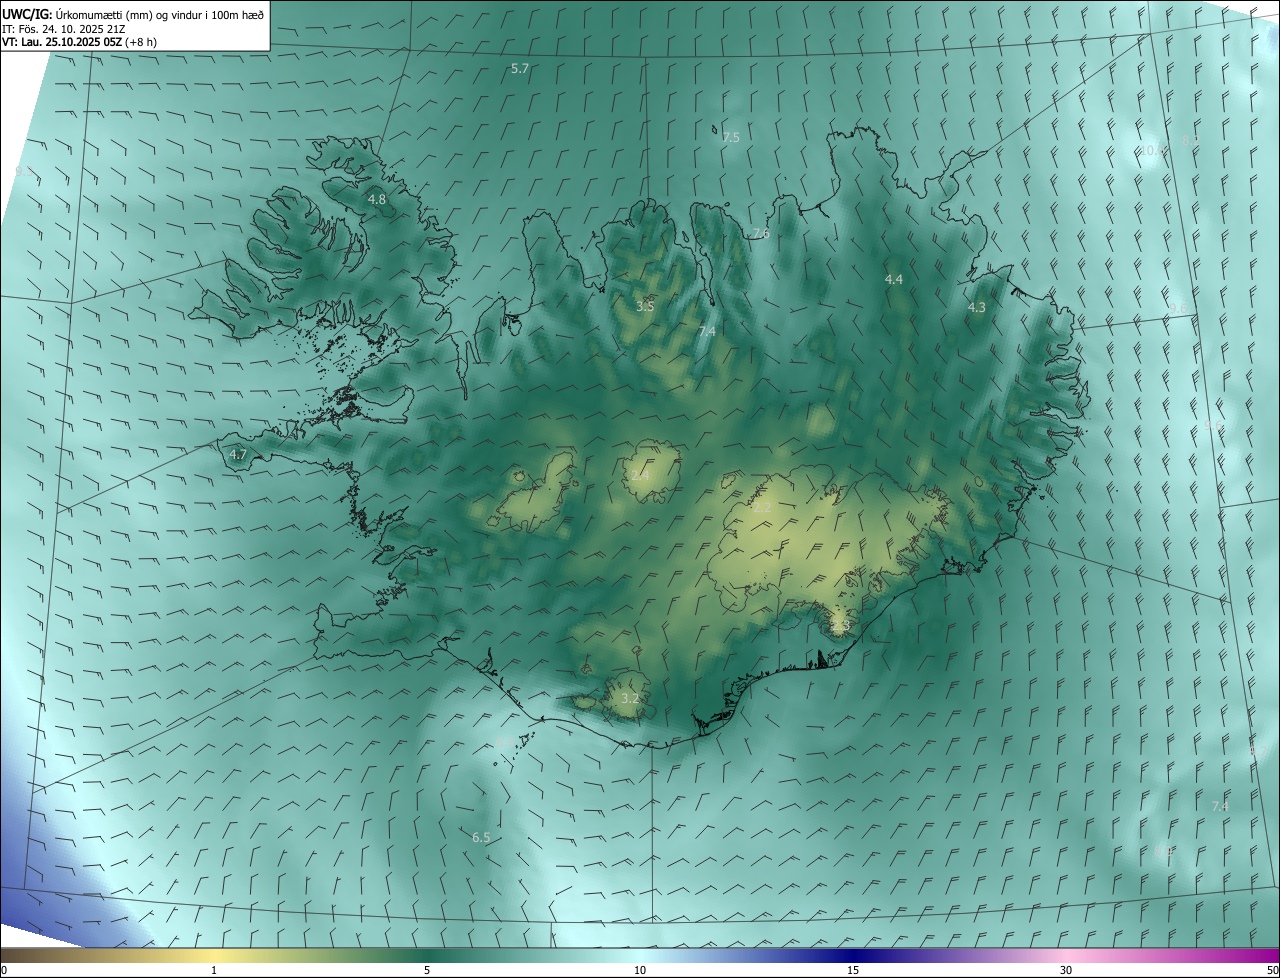Click the "5" tick label on the colour scale

(x=427, y=970)
